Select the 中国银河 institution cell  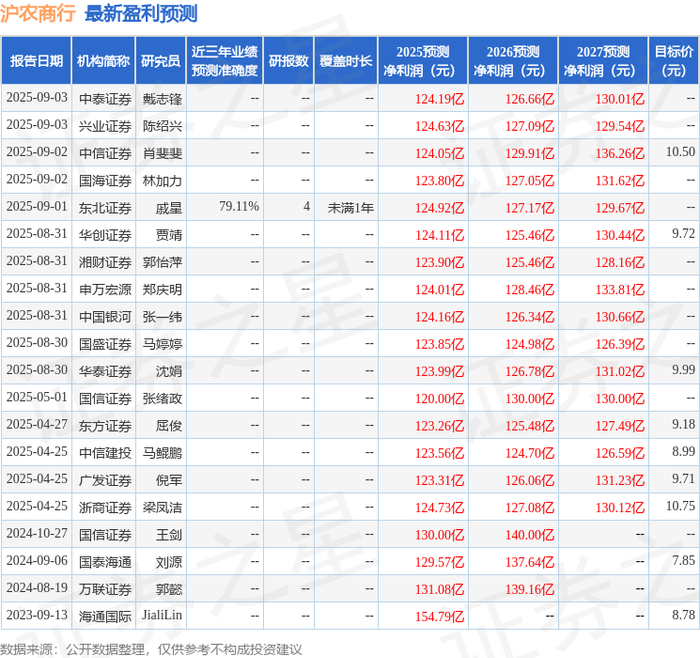click(105, 317)
